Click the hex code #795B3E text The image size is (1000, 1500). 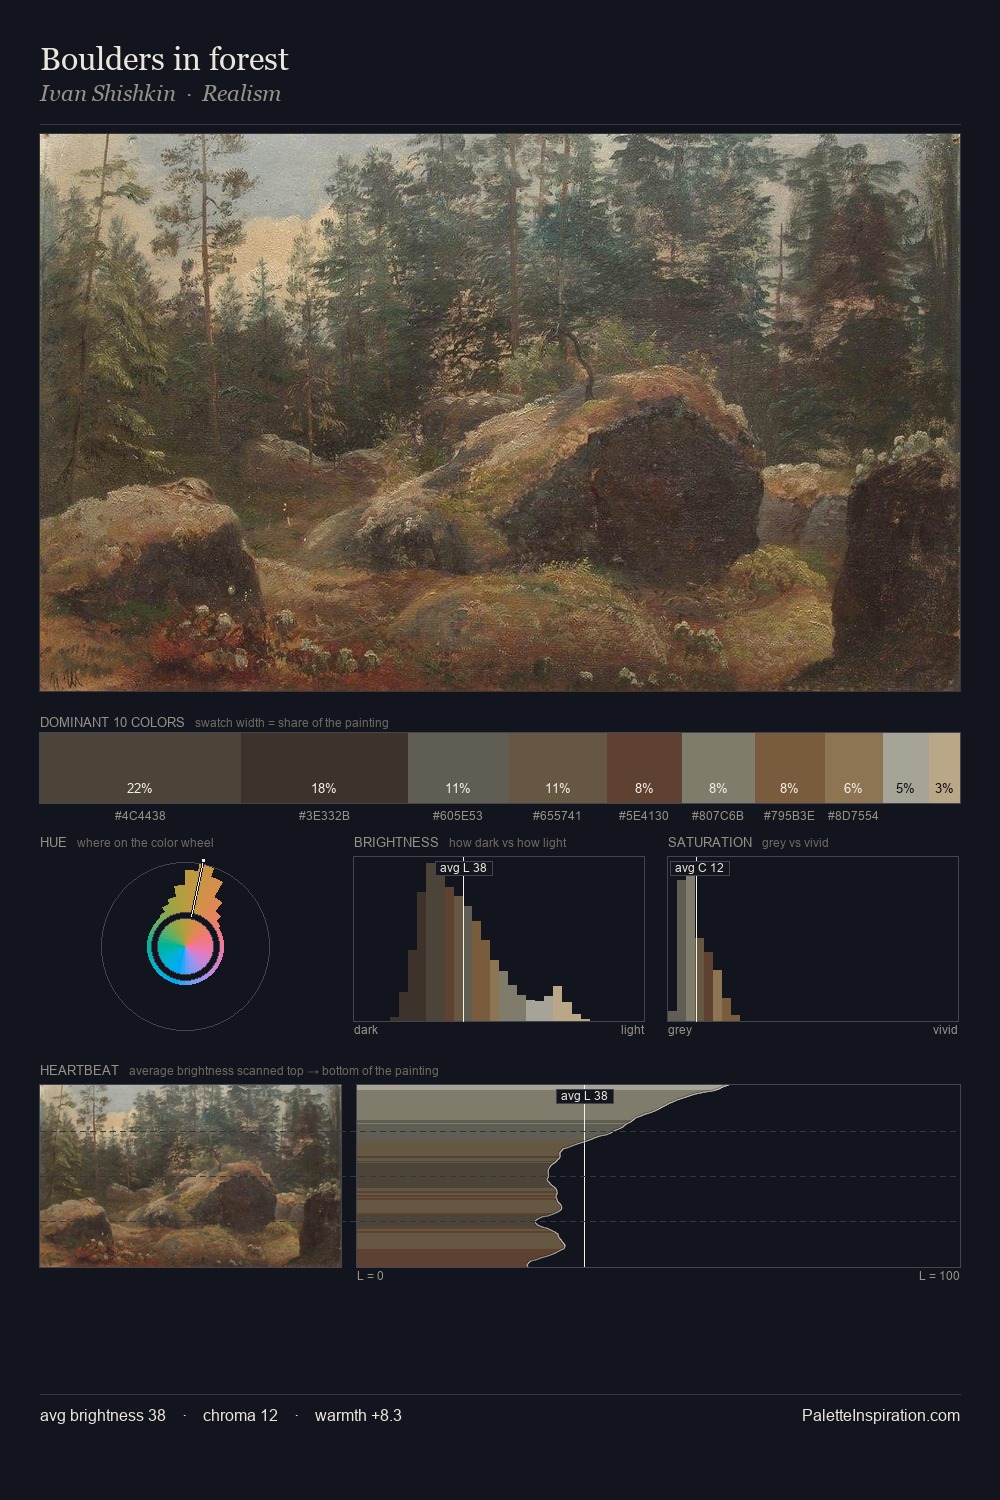point(789,816)
